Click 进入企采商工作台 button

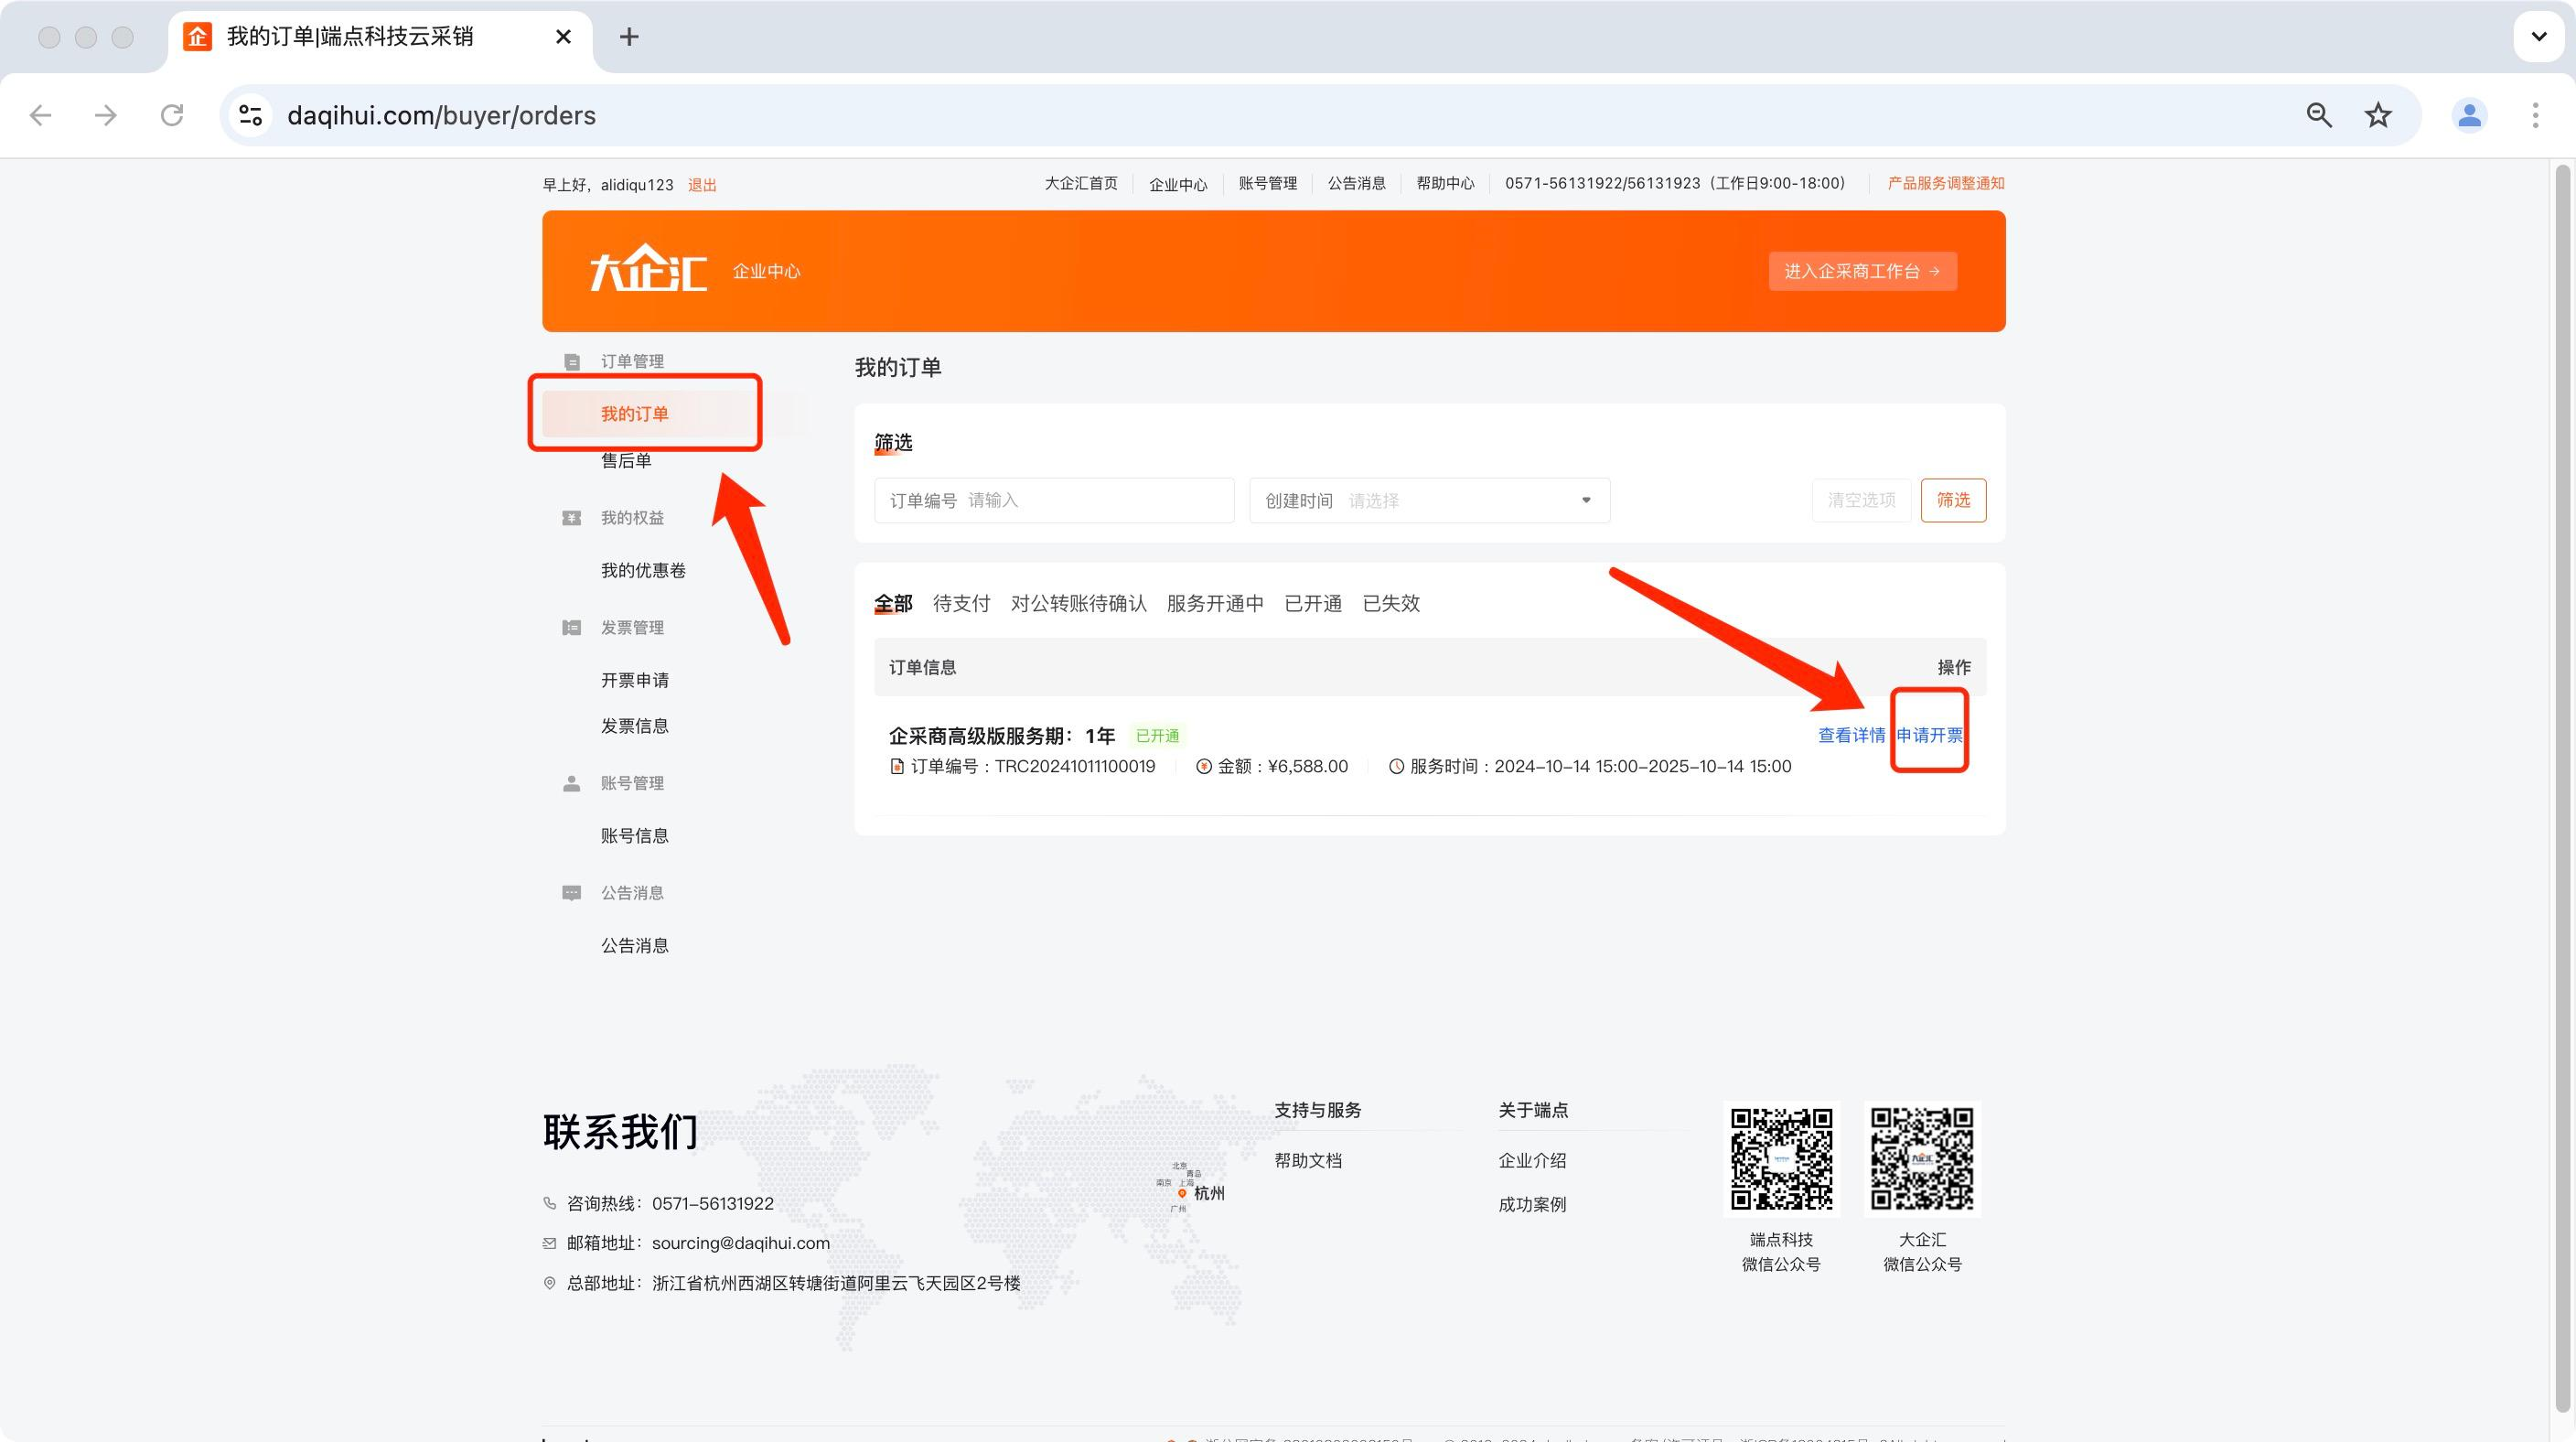1862,272
